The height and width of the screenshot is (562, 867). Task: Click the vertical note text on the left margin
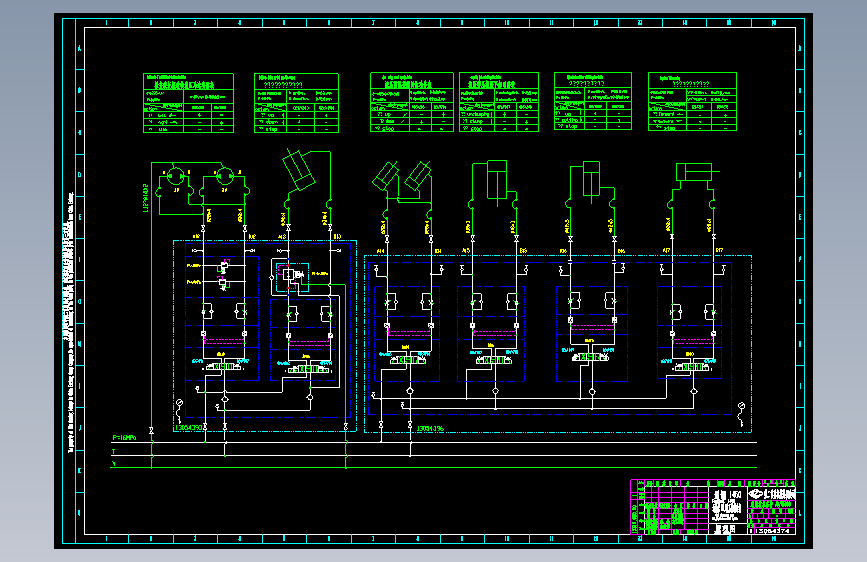[70, 322]
